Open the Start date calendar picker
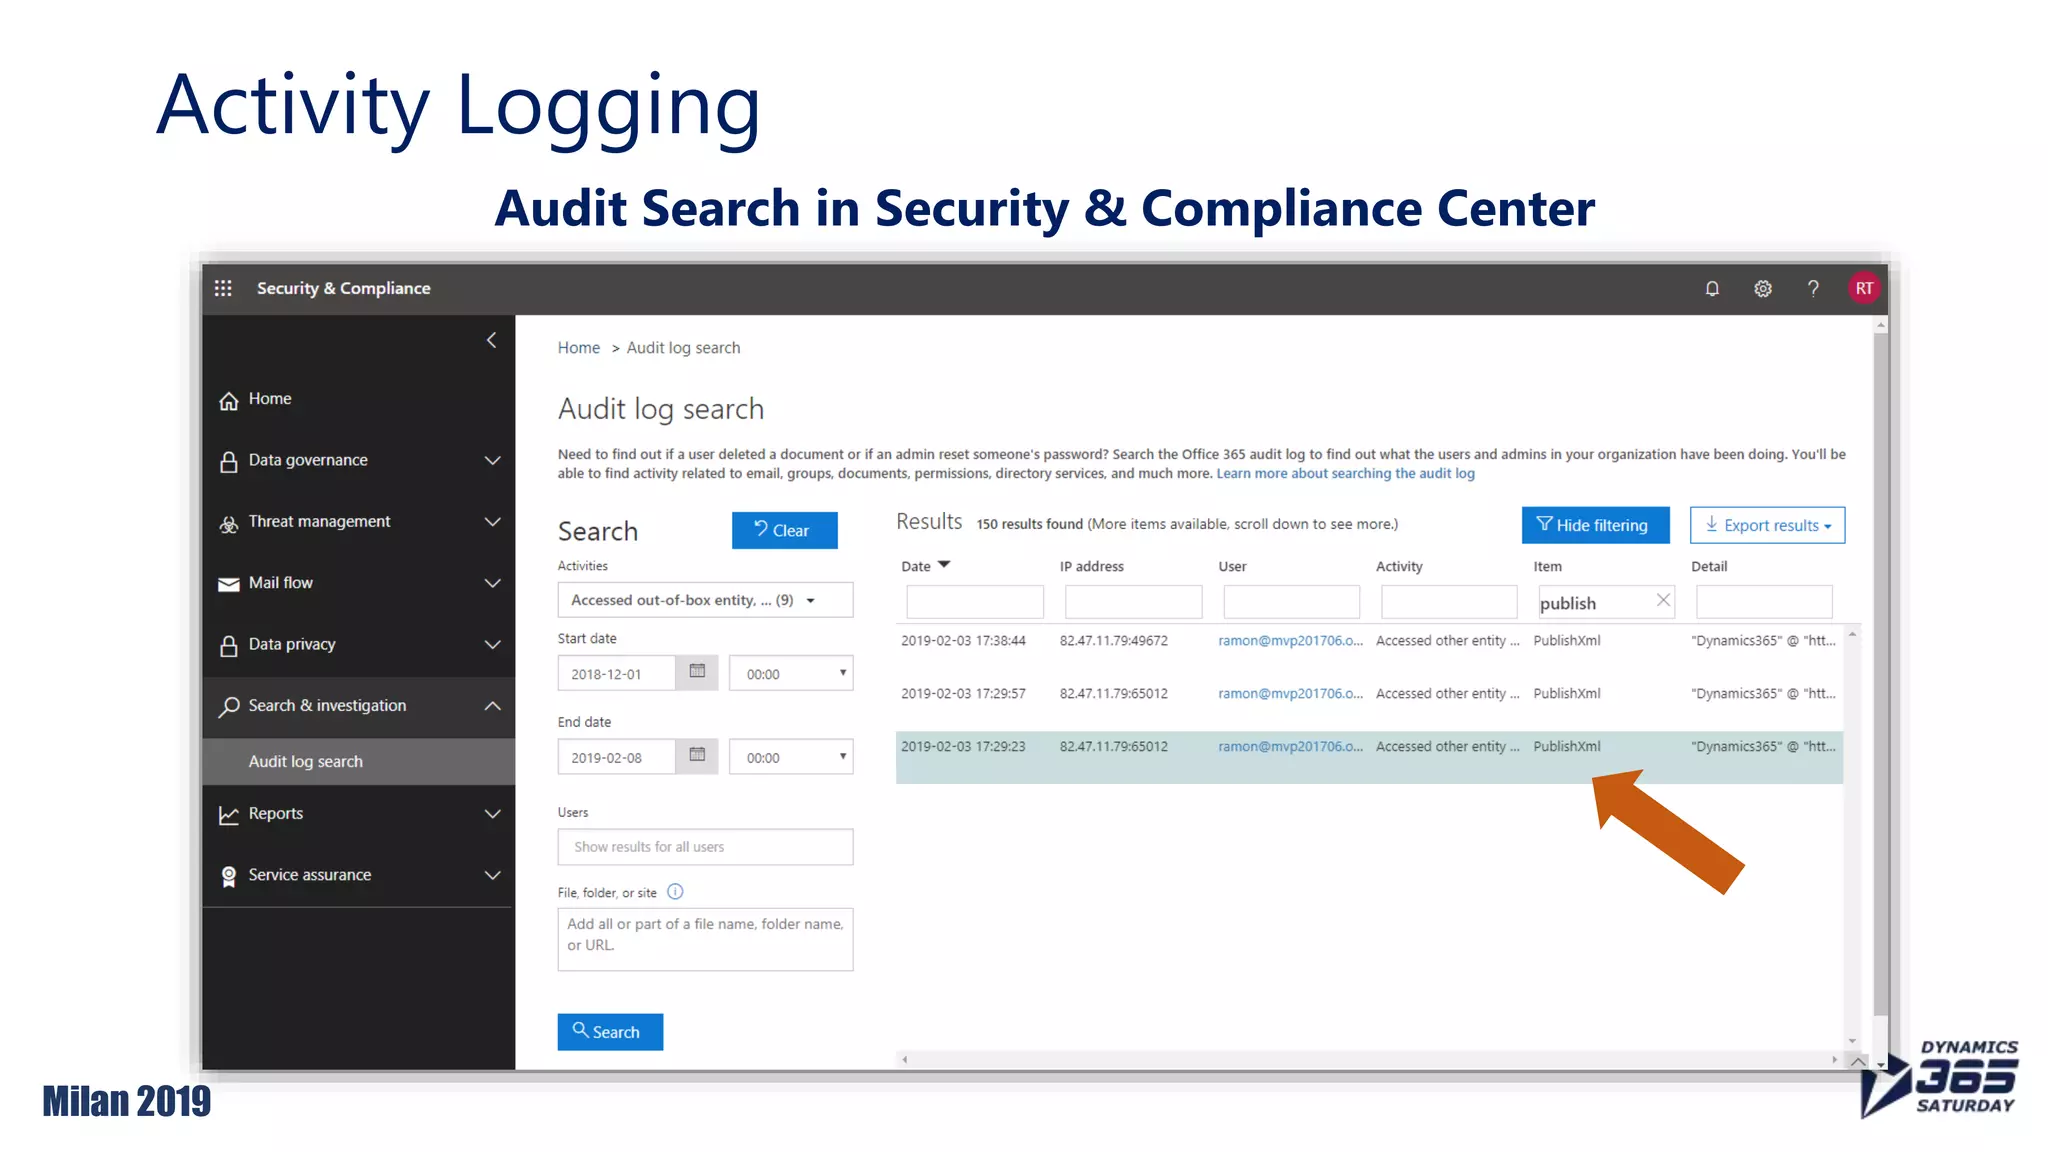 click(x=697, y=672)
